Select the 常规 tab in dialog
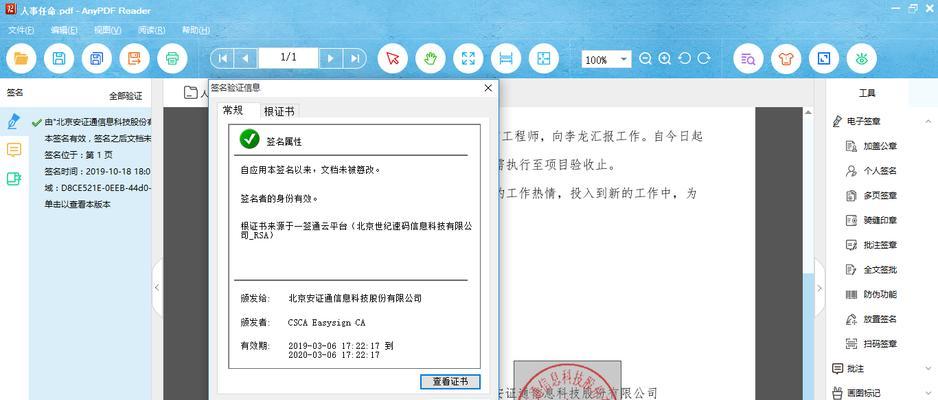The width and height of the screenshot is (938, 400). [233, 111]
